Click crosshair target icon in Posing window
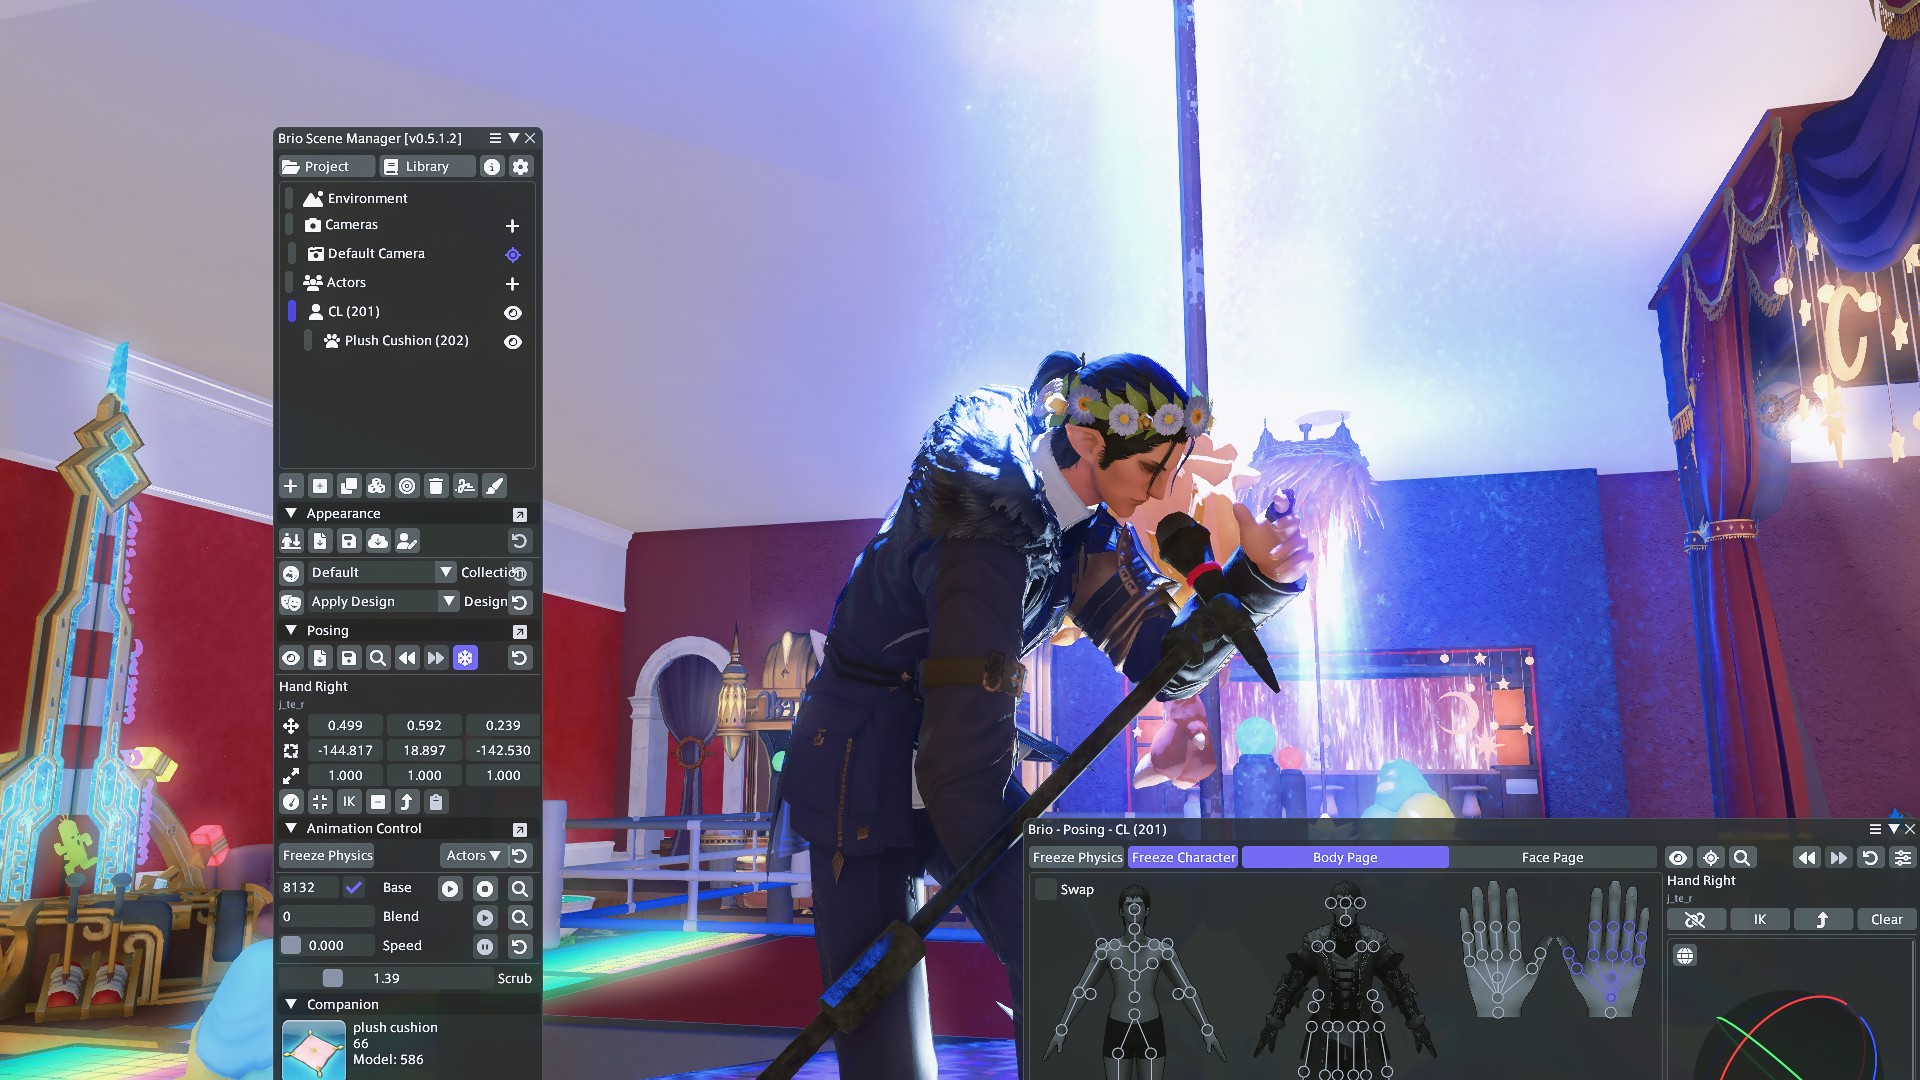The height and width of the screenshot is (1080, 1920). pos(1711,858)
